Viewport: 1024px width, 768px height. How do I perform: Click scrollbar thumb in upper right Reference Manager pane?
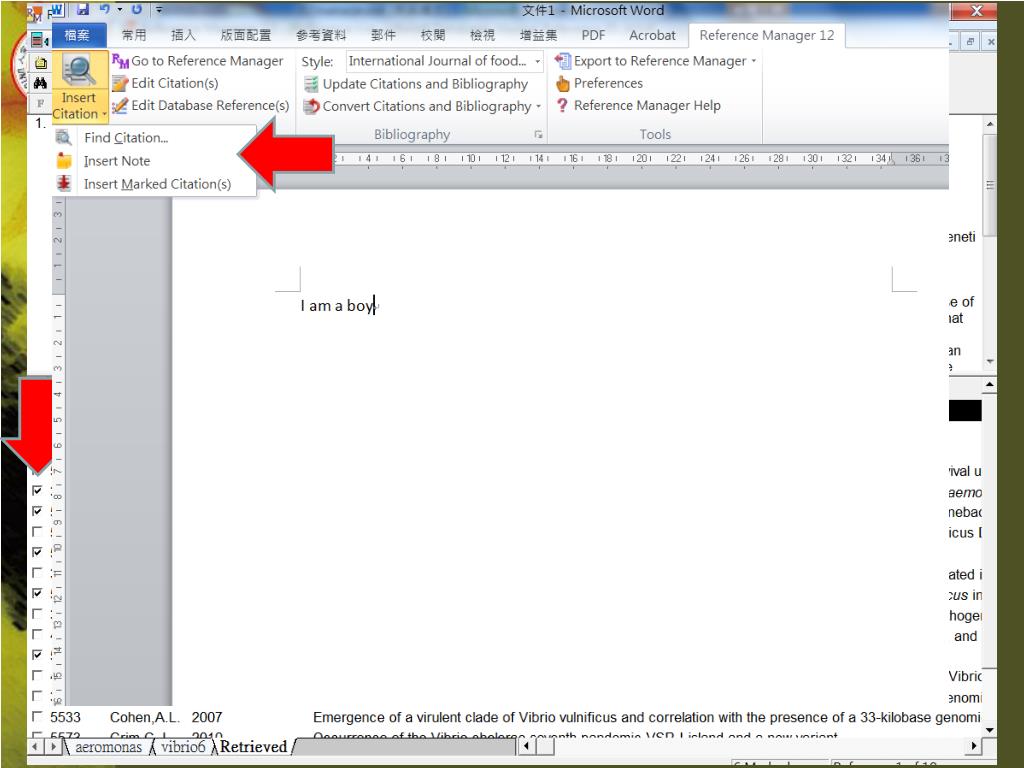(990, 185)
